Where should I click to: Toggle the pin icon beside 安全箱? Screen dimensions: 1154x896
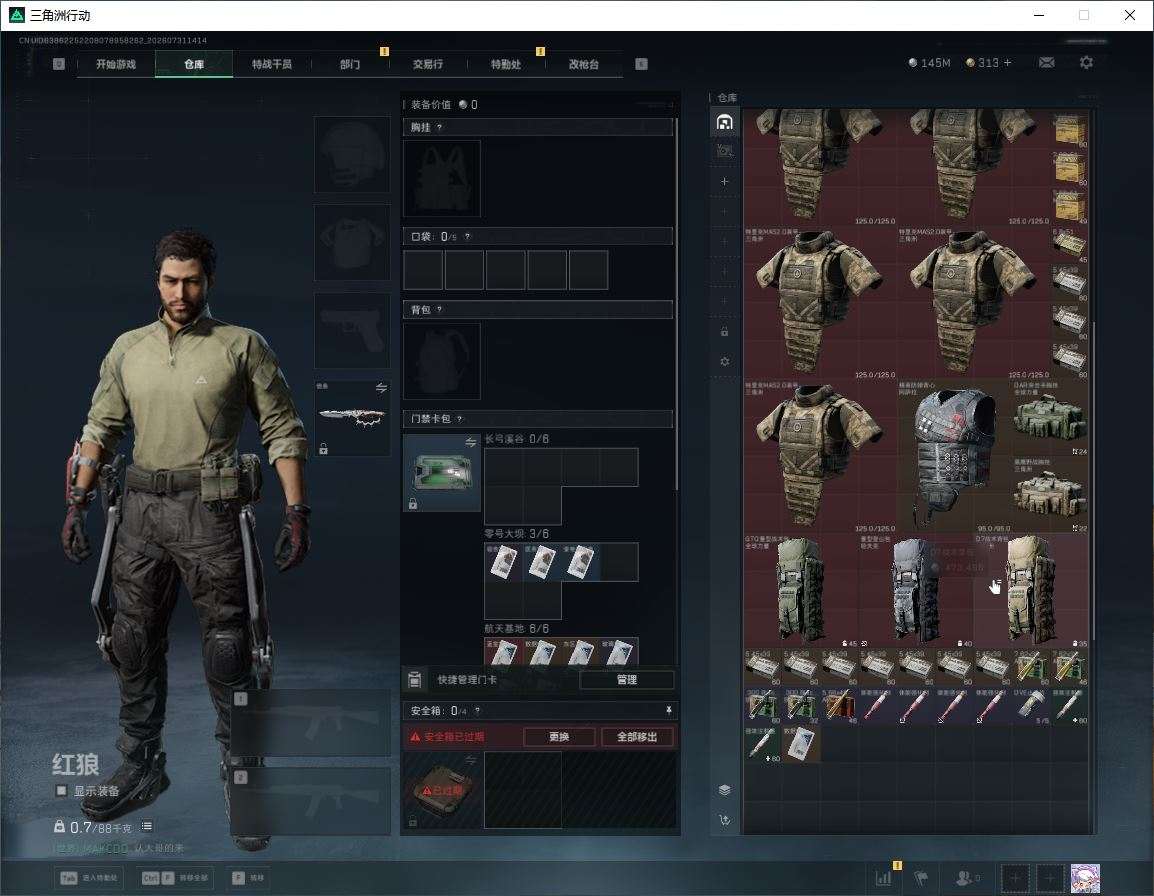point(668,710)
